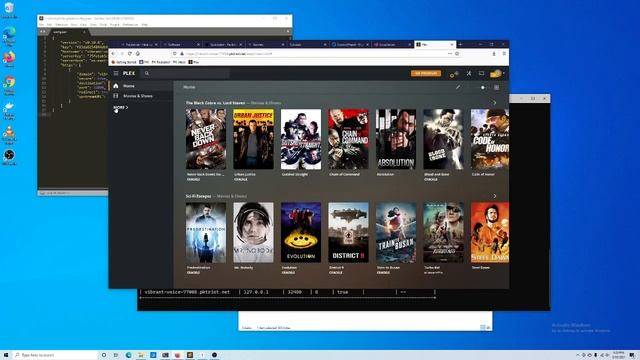Click the browser home icon
Image resolution: width=640 pixels, height=360 pixels.
[x=138, y=53]
